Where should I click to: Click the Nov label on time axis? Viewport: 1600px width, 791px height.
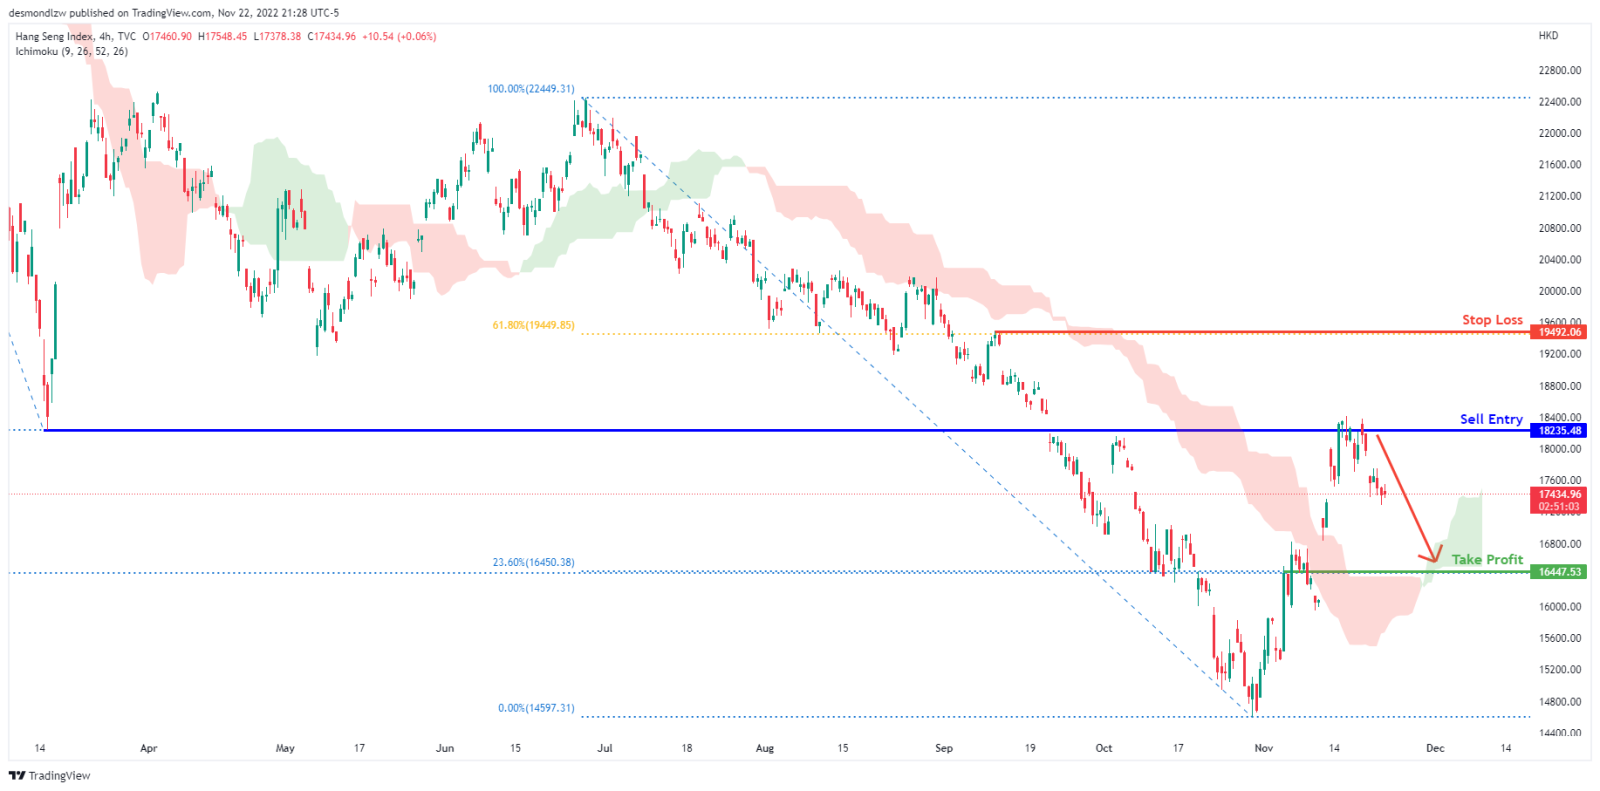click(x=1264, y=748)
